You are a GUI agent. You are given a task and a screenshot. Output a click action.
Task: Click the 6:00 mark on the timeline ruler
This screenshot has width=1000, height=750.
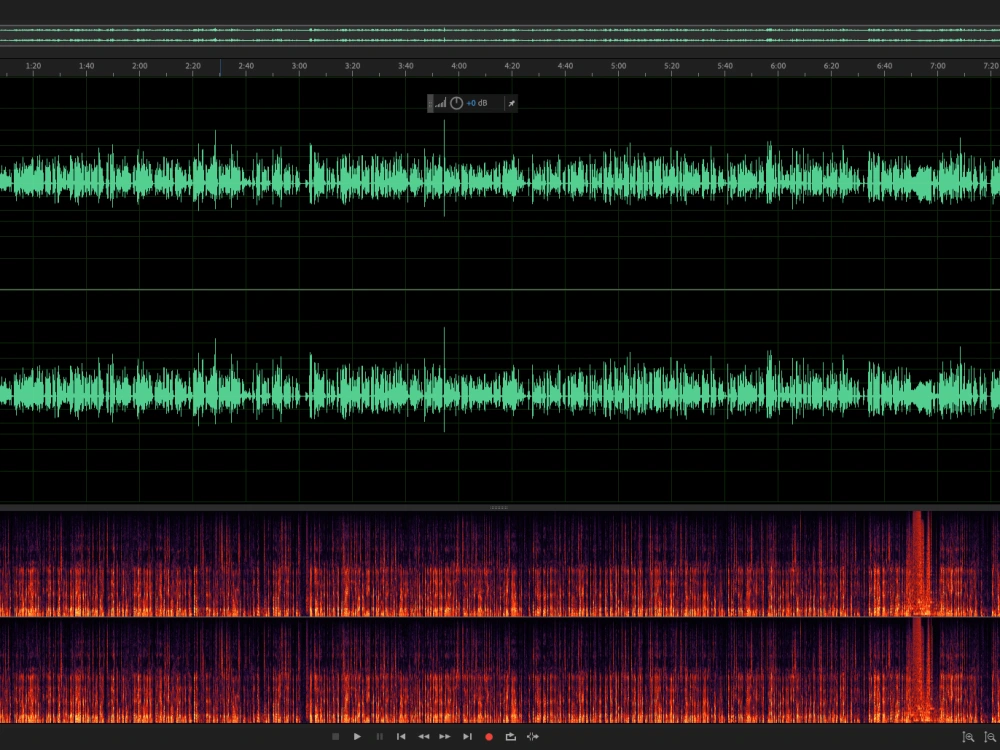(x=778, y=66)
